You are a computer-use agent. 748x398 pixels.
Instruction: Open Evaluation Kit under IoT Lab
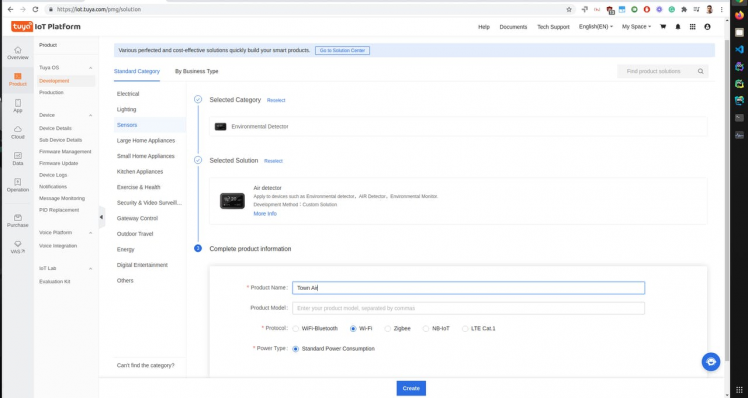pos(54,282)
